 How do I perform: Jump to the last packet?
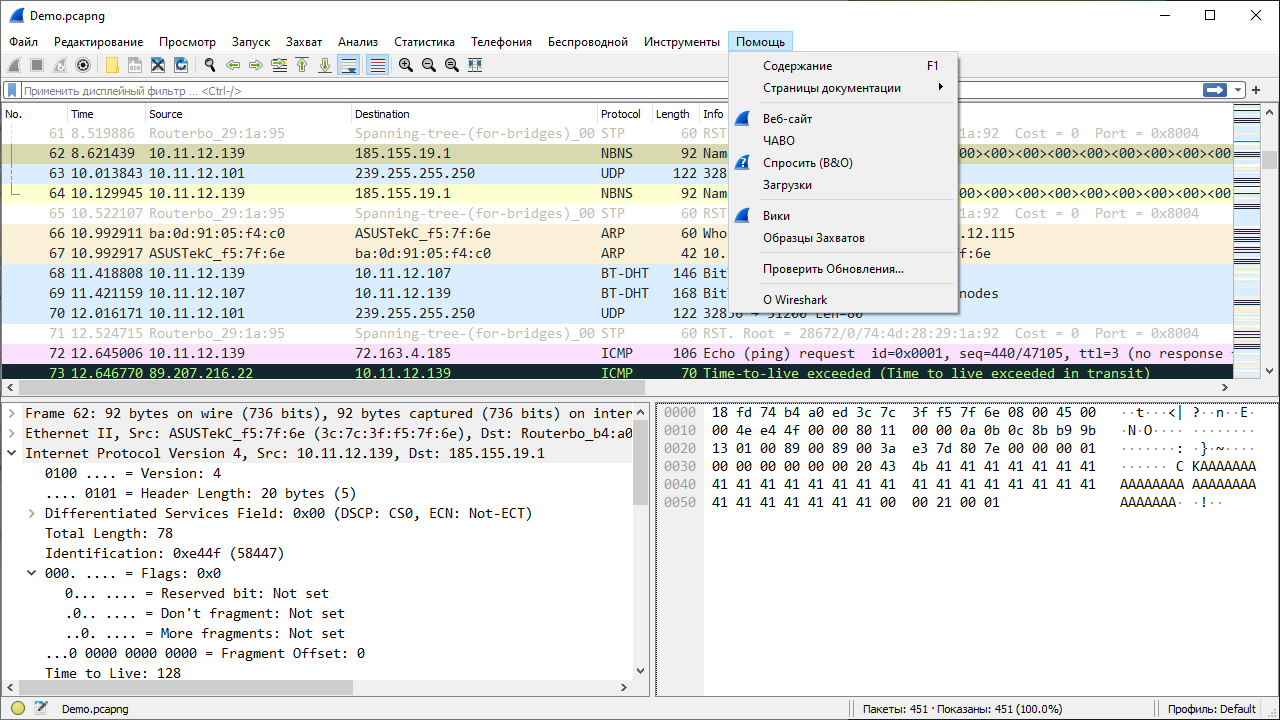(x=325, y=65)
